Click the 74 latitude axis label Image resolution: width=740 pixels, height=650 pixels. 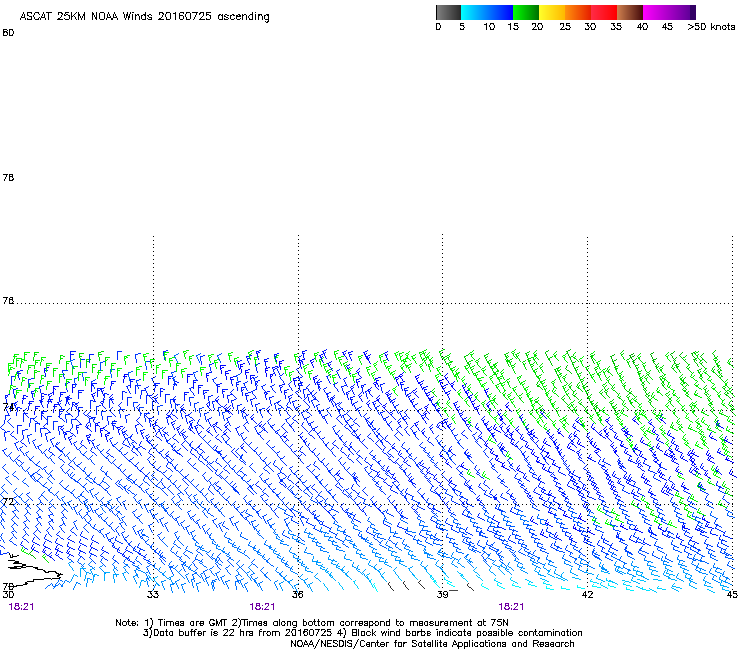tap(8, 407)
